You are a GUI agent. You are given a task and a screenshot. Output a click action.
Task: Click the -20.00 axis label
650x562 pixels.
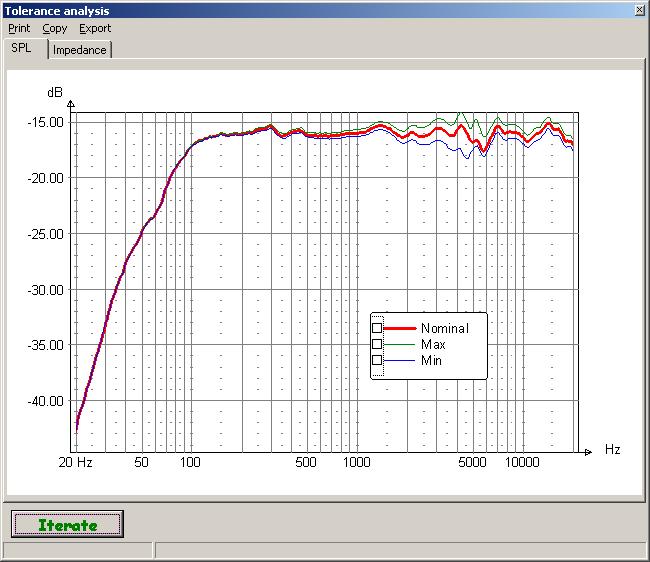[x=46, y=178]
